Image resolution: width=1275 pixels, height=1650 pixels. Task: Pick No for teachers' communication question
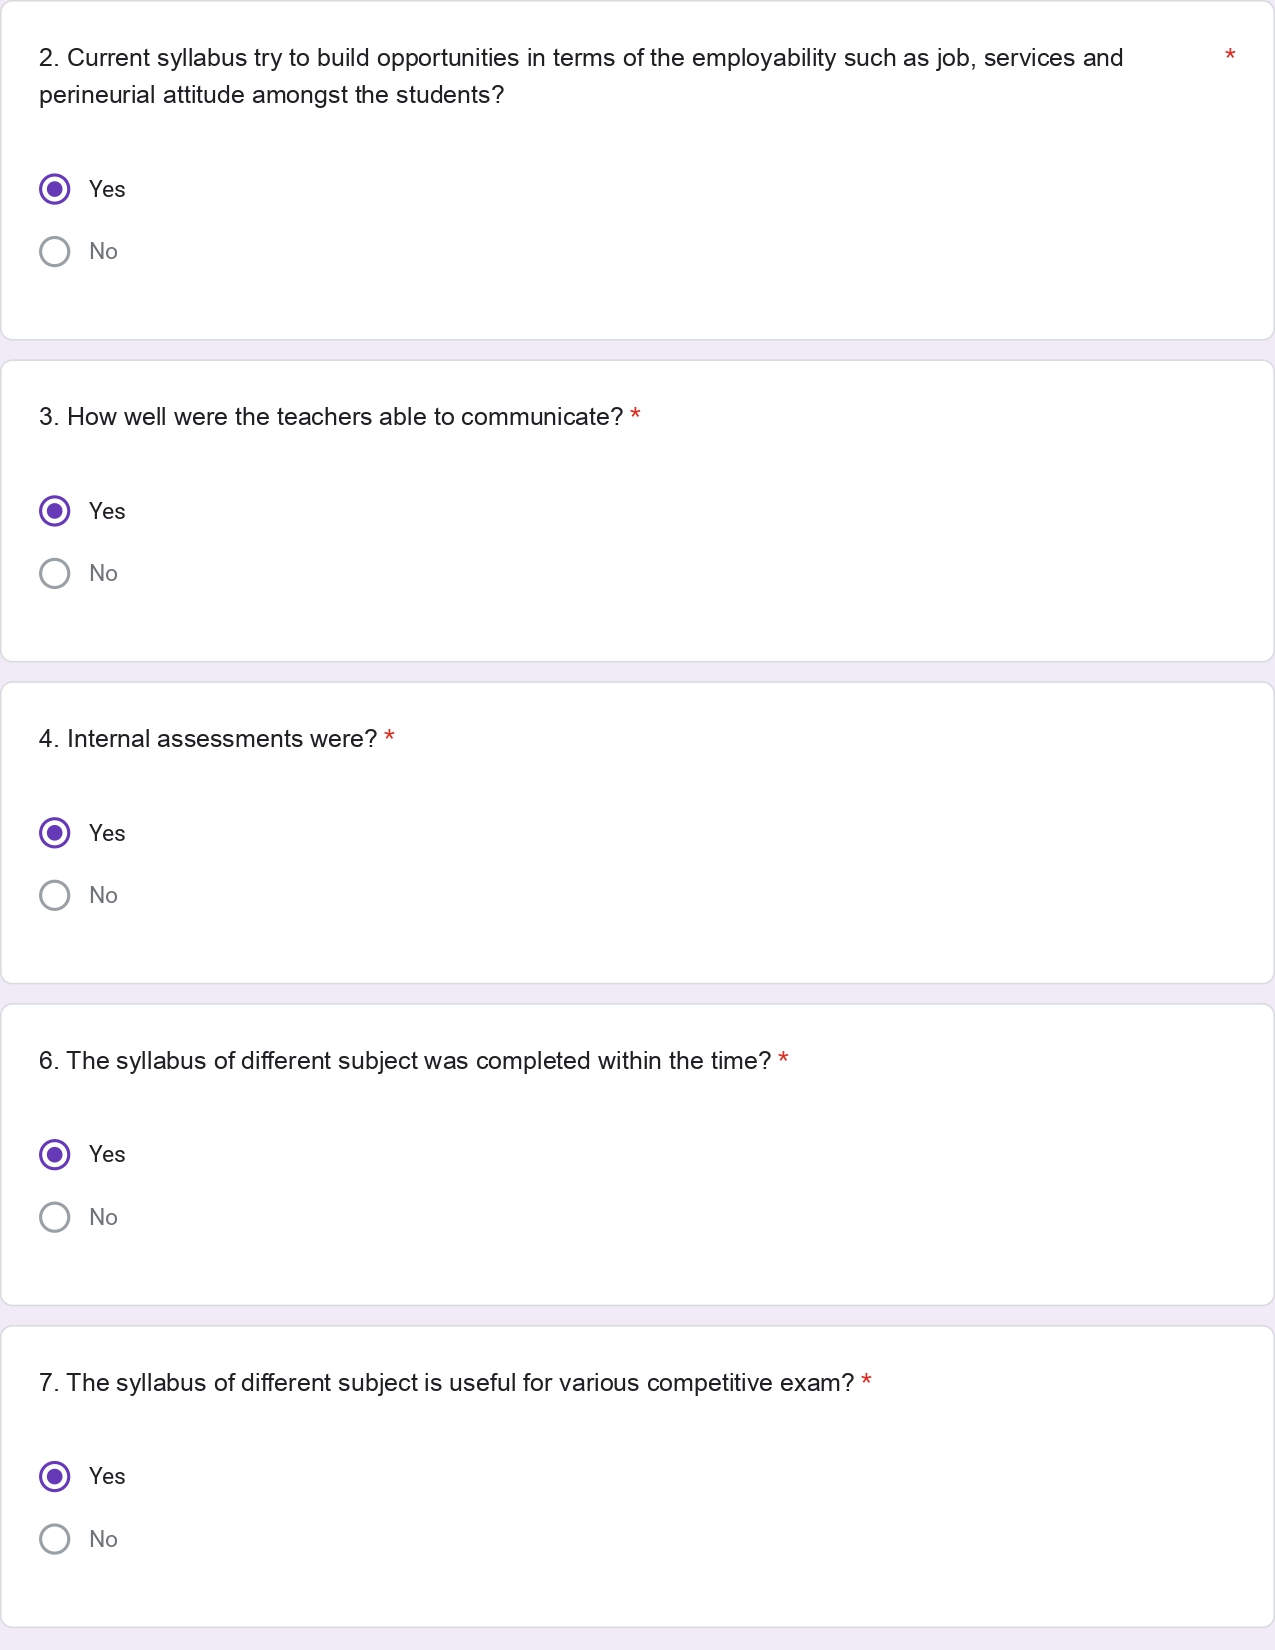(55, 573)
